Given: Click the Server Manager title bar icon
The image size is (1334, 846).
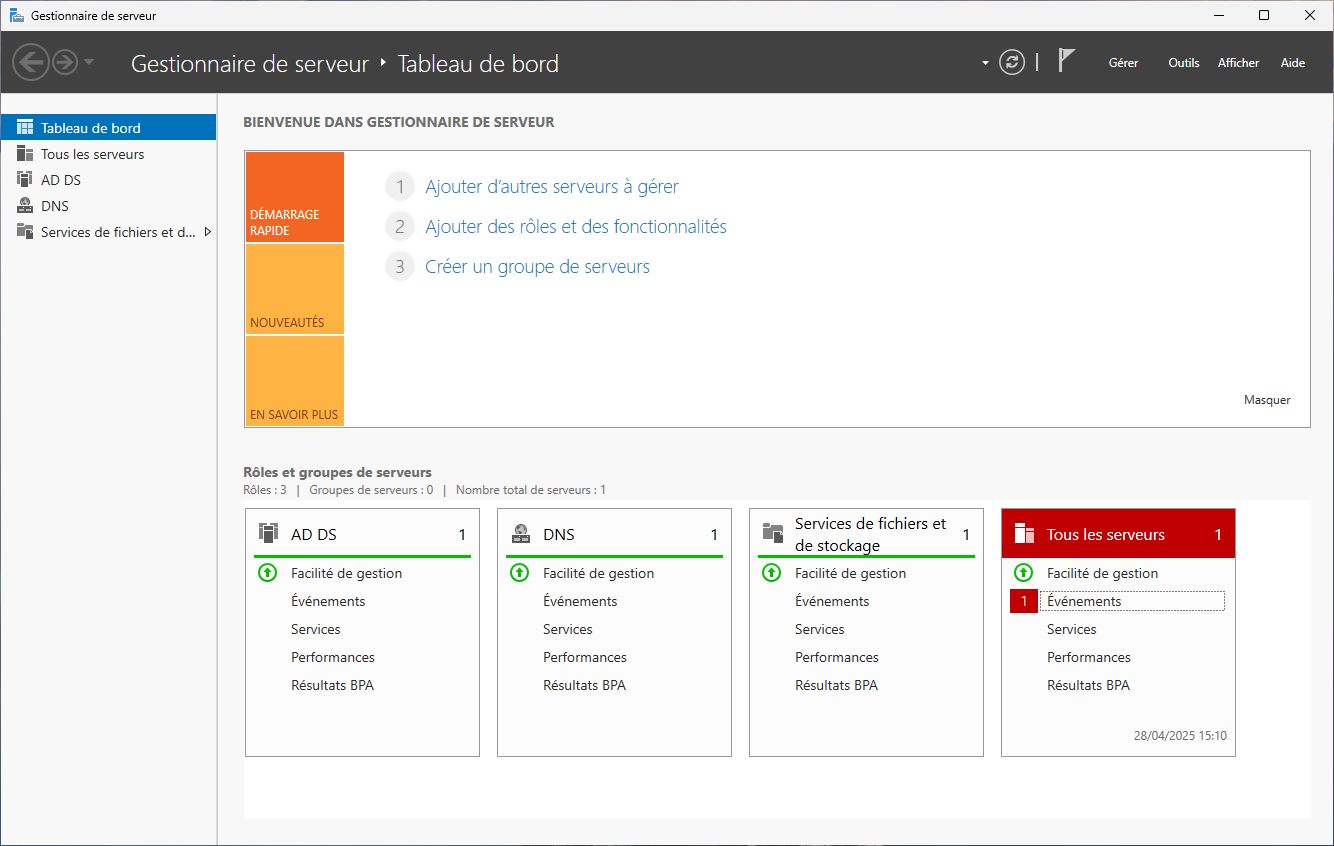Looking at the screenshot, I should (17, 15).
